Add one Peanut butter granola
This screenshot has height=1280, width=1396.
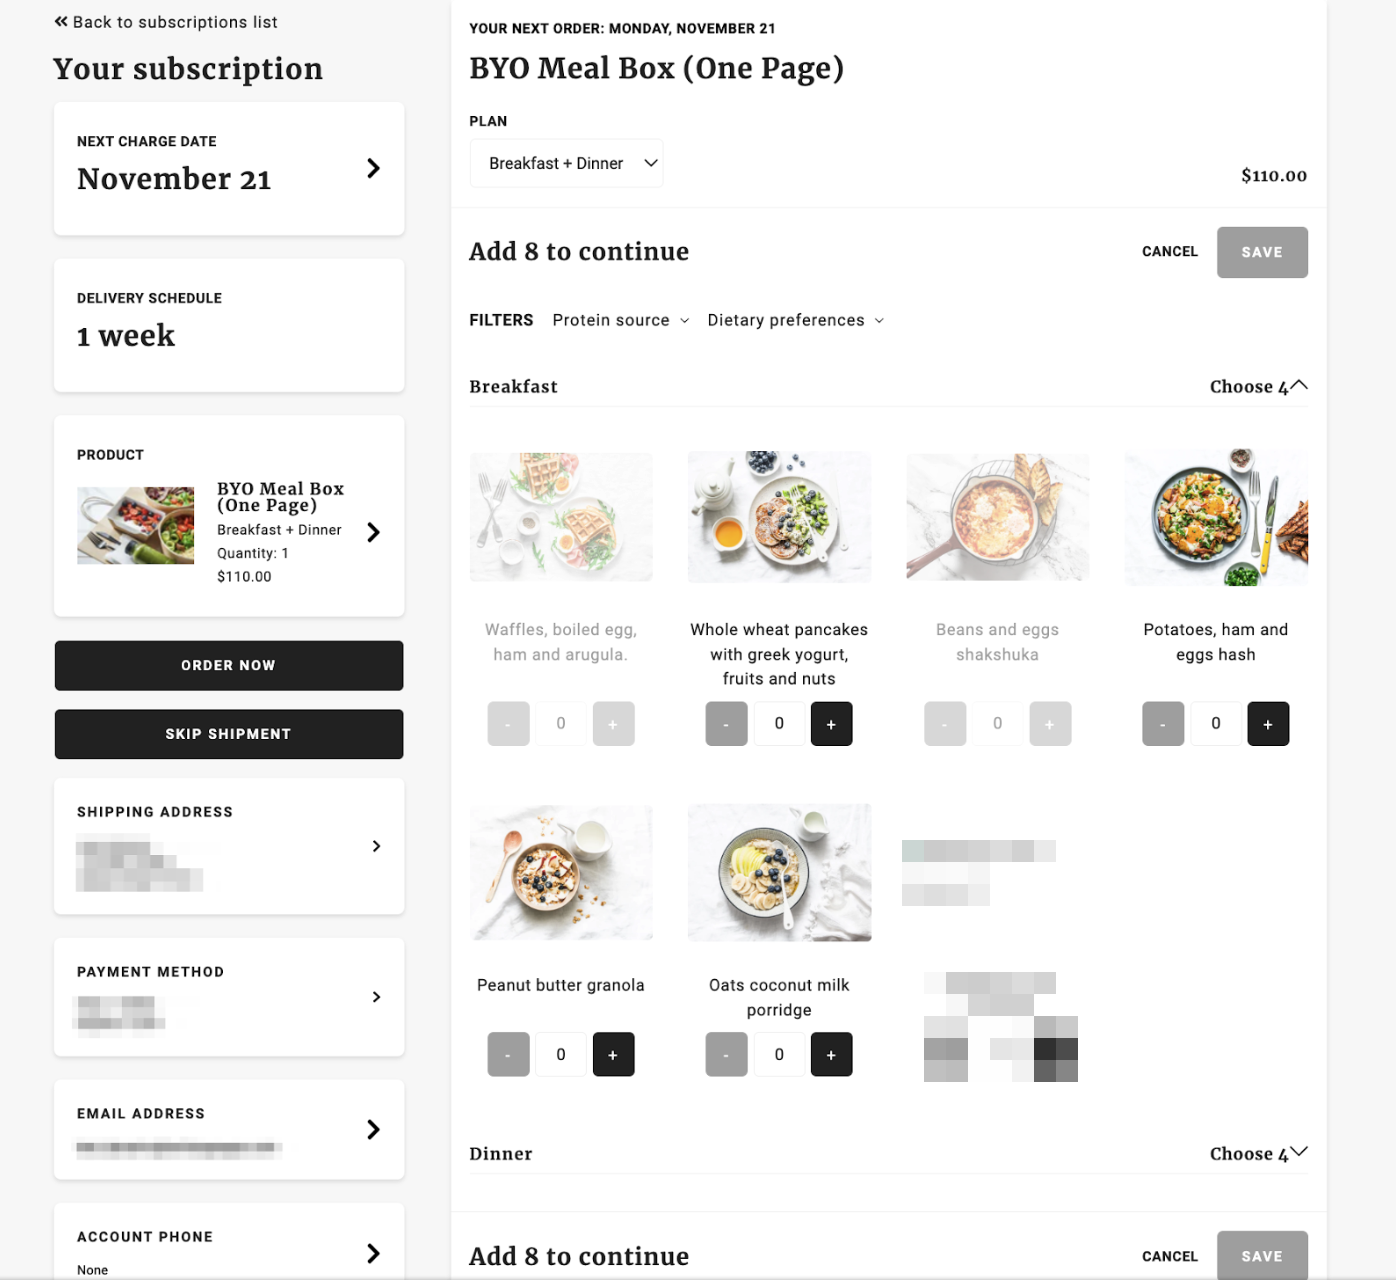(613, 1054)
